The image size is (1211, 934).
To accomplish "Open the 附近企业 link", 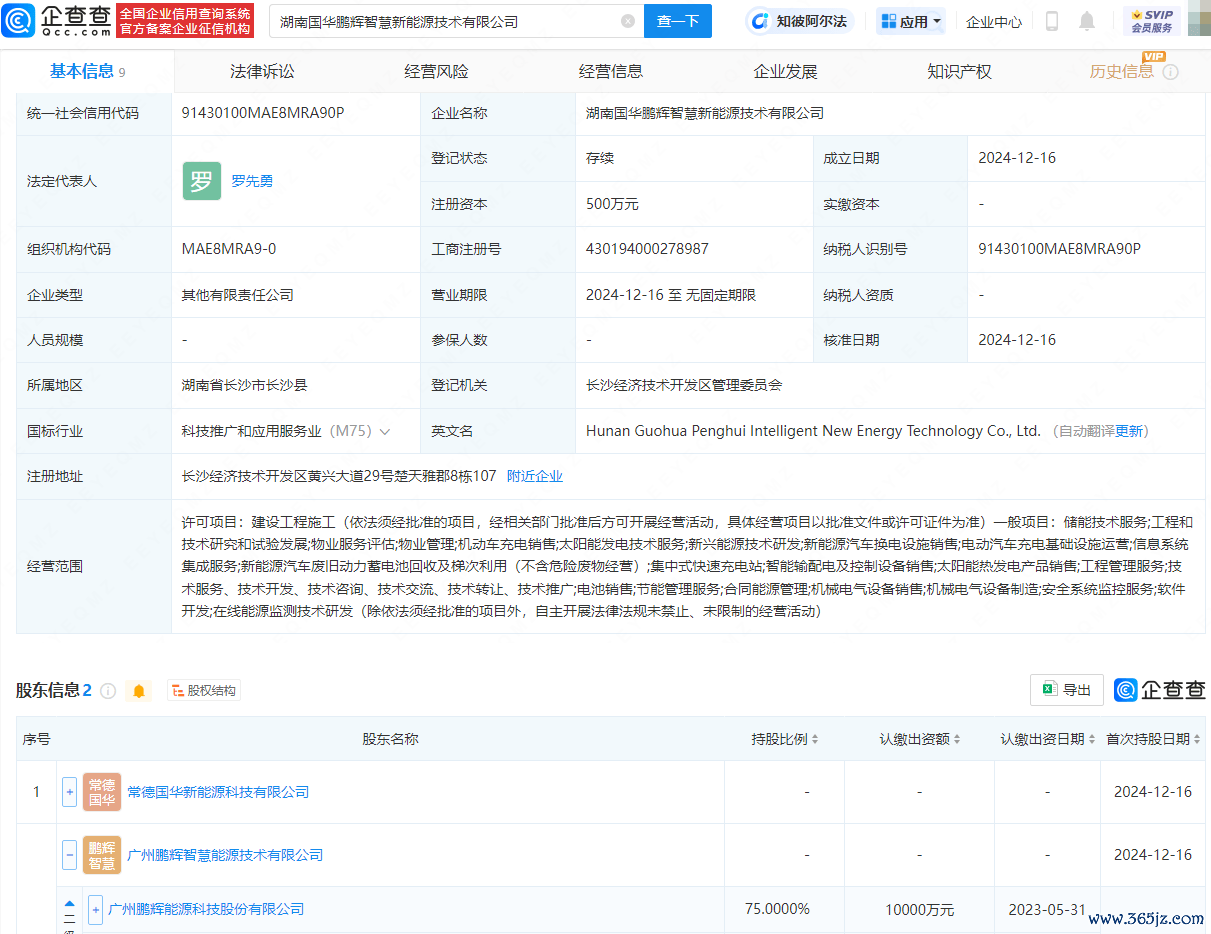I will [x=535, y=476].
